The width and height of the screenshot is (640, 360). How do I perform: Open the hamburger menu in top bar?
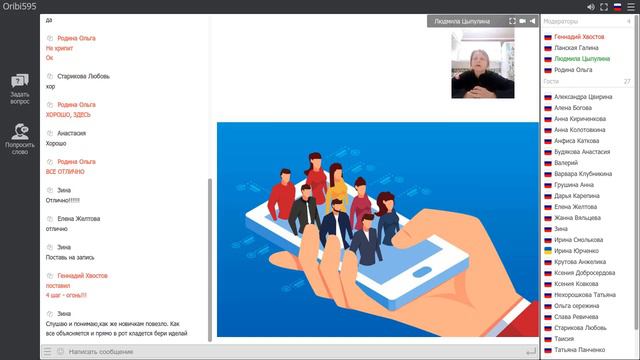pyautogui.click(x=631, y=7)
